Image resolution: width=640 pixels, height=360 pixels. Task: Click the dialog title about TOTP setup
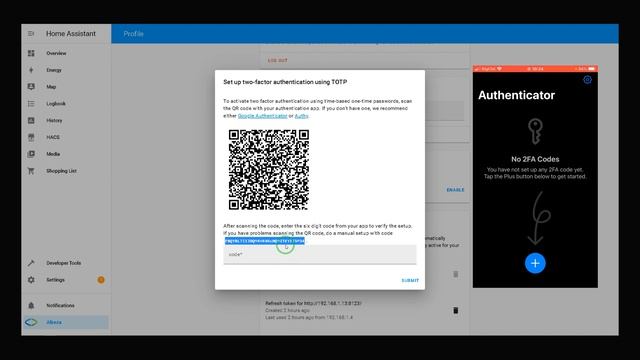click(x=285, y=82)
